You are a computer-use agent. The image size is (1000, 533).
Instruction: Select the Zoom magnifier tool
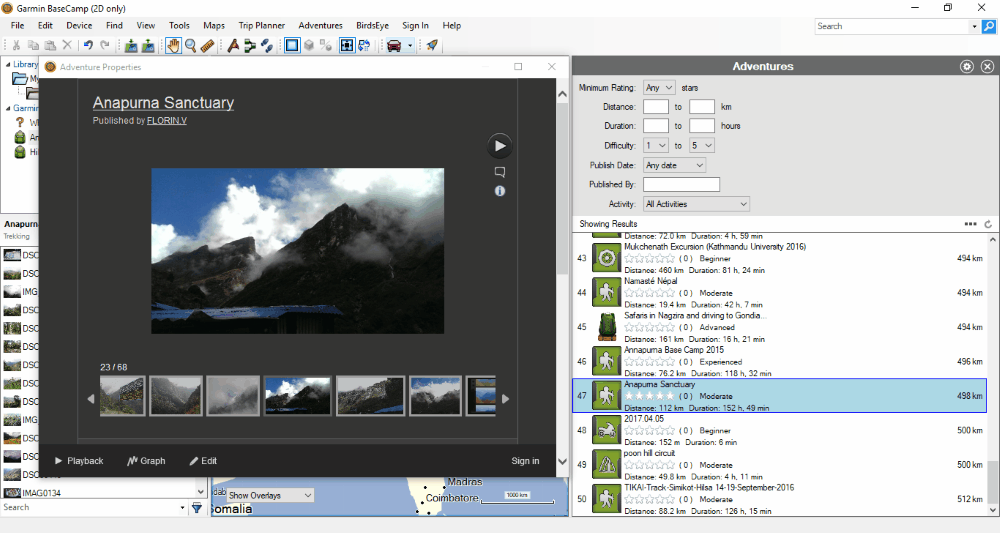pyautogui.click(x=190, y=45)
